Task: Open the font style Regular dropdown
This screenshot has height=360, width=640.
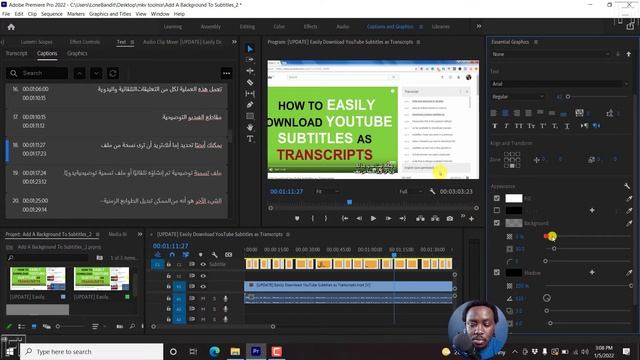Action: (x=518, y=97)
